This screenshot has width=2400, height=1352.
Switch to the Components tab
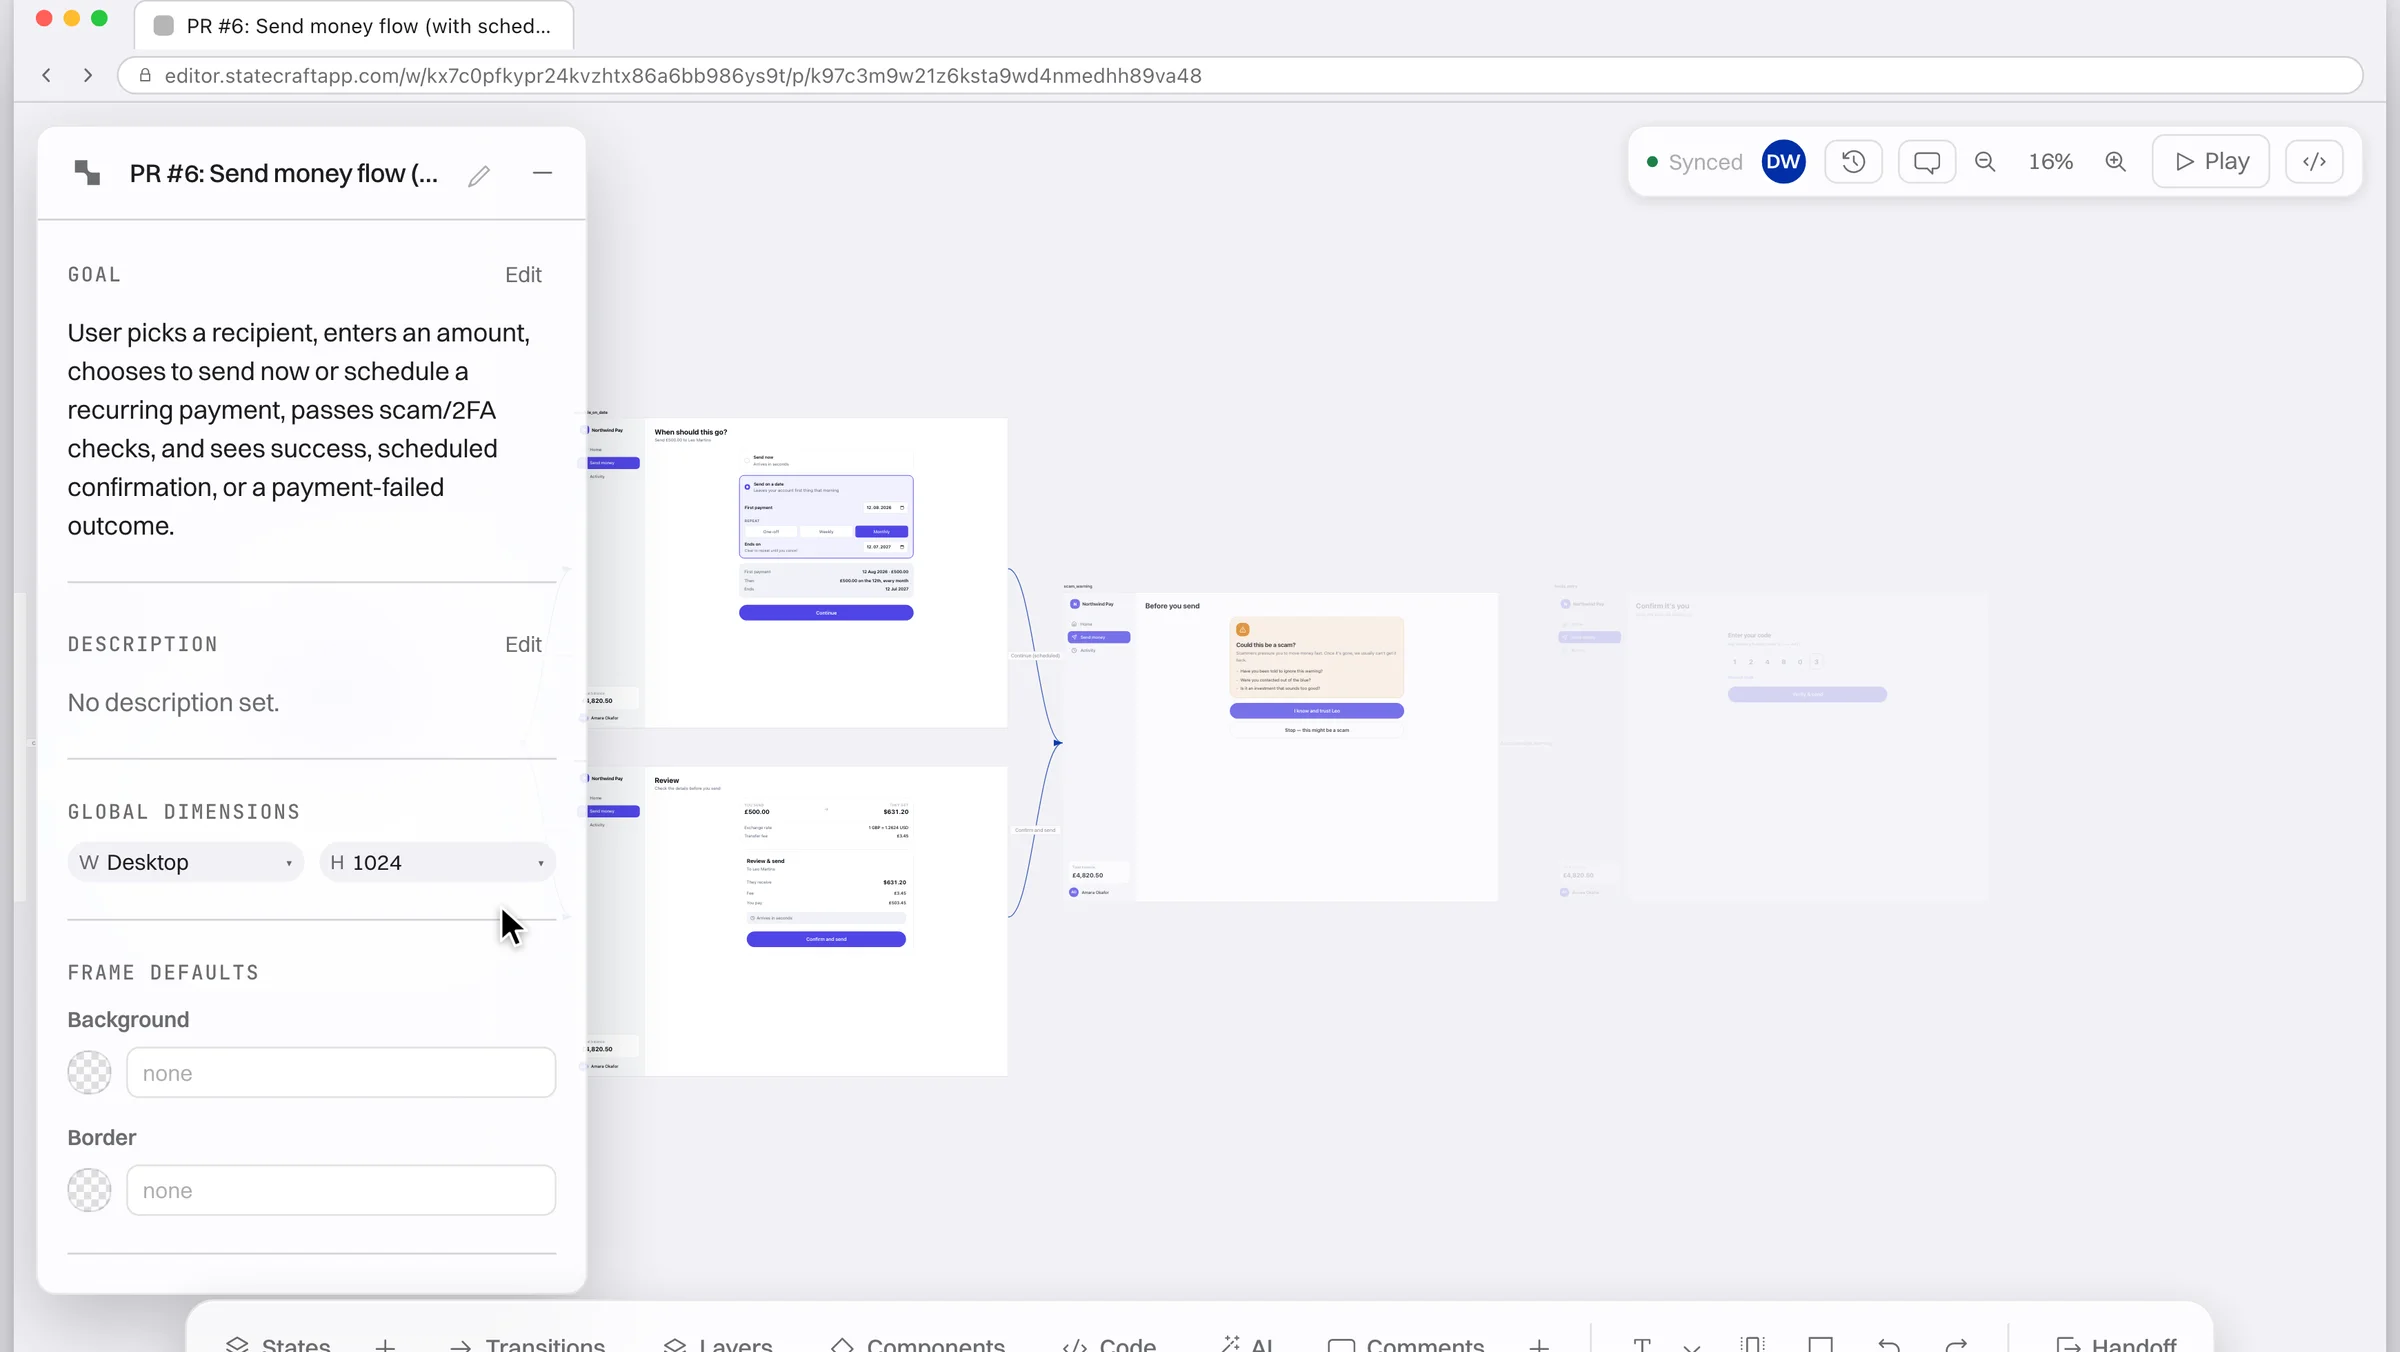[918, 1344]
